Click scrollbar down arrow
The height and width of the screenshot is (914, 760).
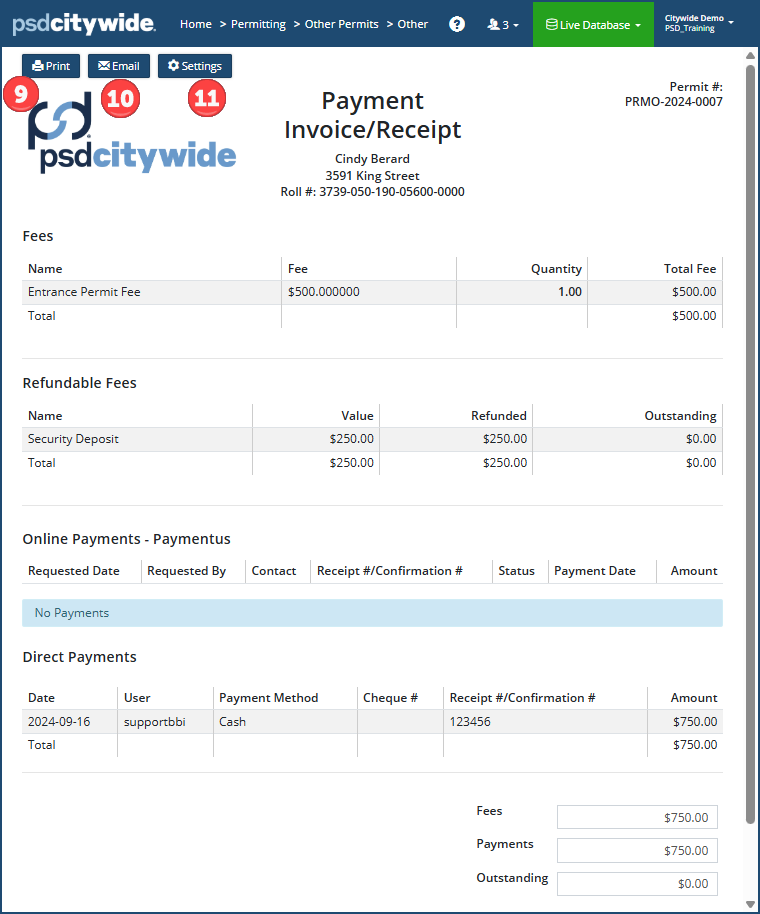point(750,904)
